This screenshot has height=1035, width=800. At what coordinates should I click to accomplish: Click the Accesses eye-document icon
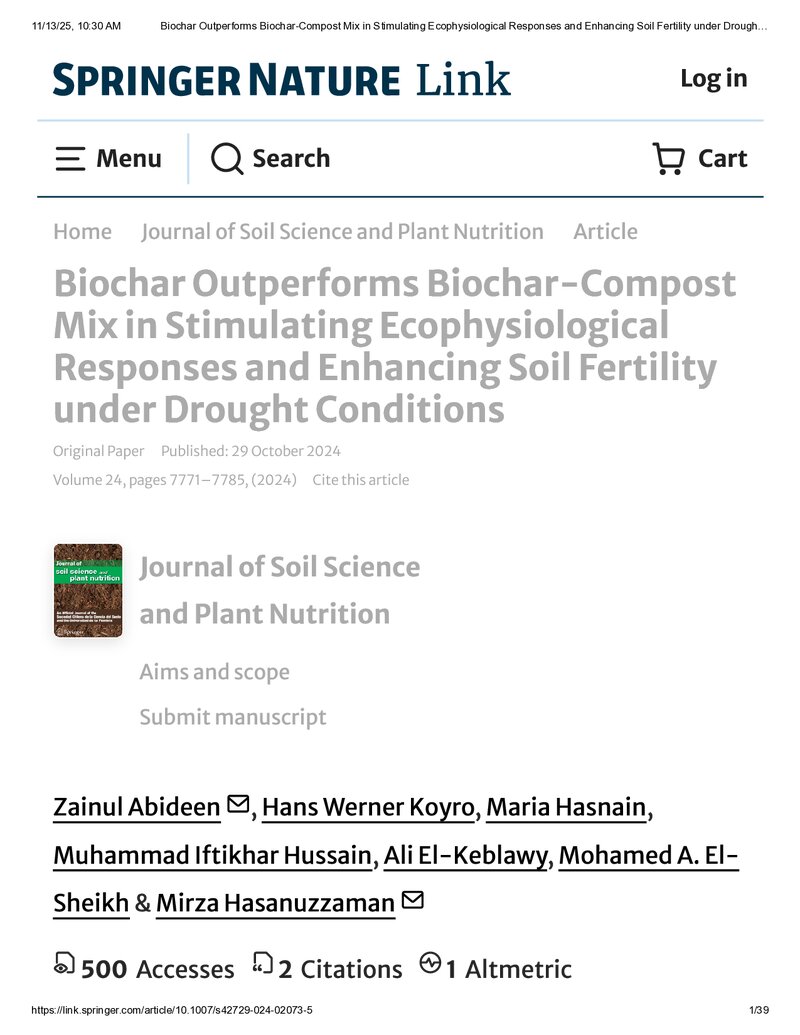pyautogui.click(x=64, y=964)
